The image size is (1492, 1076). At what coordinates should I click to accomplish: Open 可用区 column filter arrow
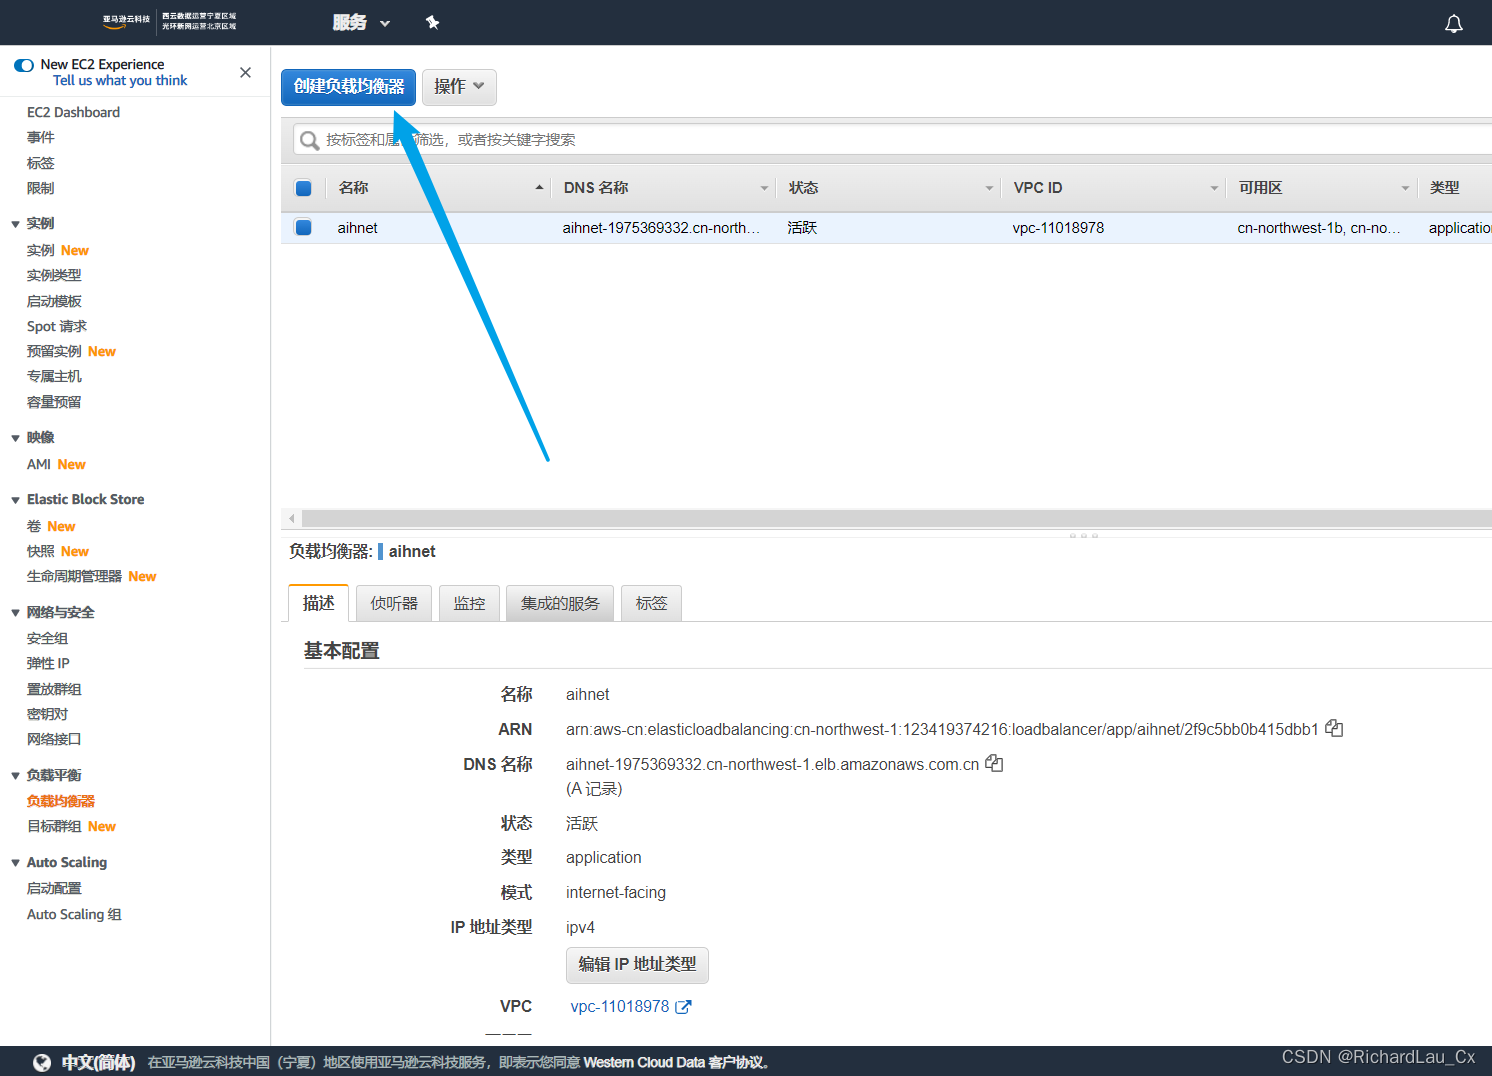click(1405, 188)
